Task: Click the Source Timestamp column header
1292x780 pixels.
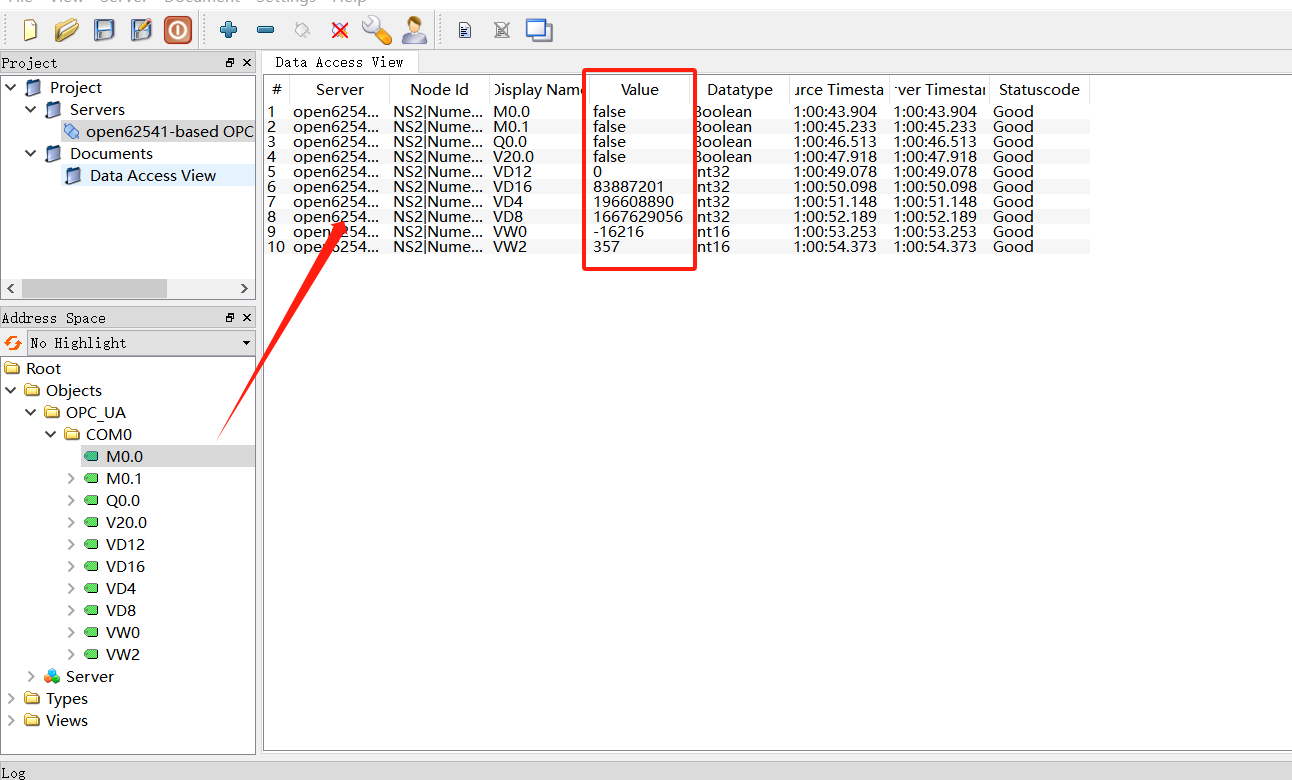Action: pos(840,90)
